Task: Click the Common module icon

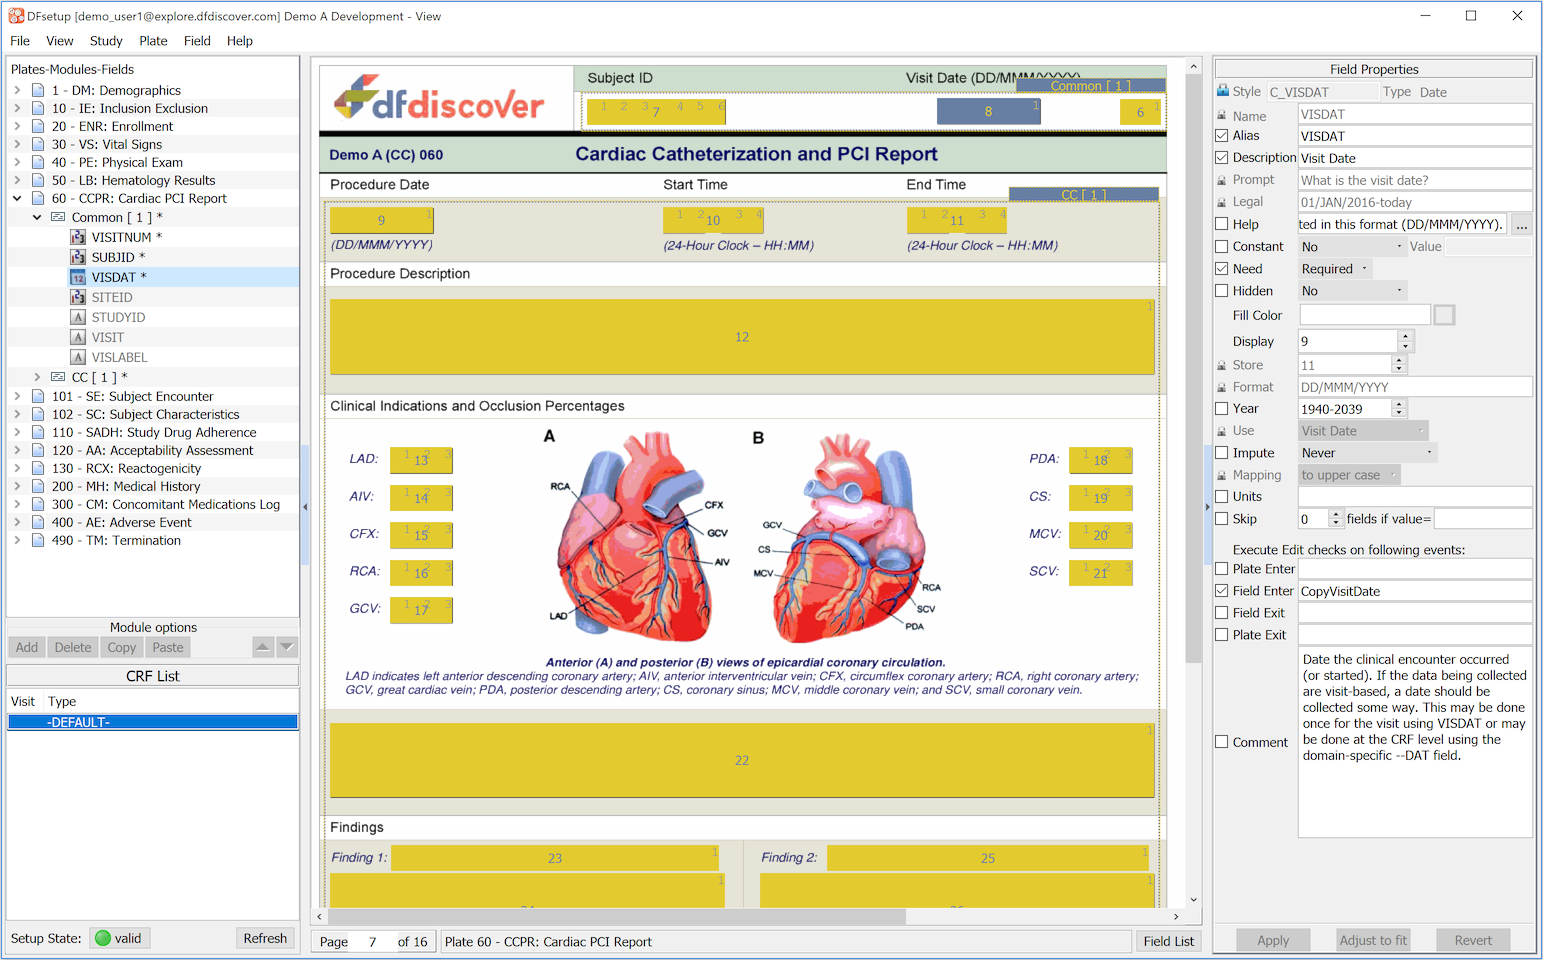Action: click(58, 217)
